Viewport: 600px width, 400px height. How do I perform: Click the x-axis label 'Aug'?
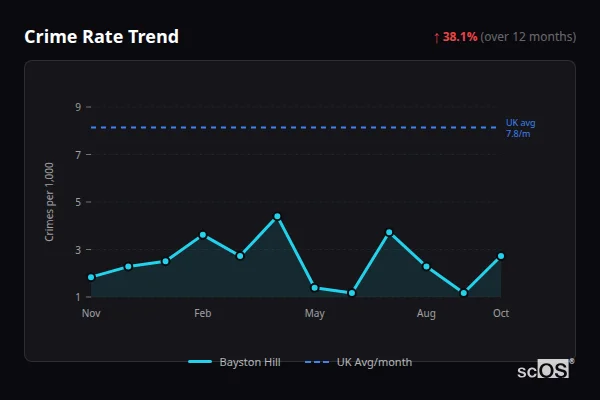pyautogui.click(x=426, y=314)
